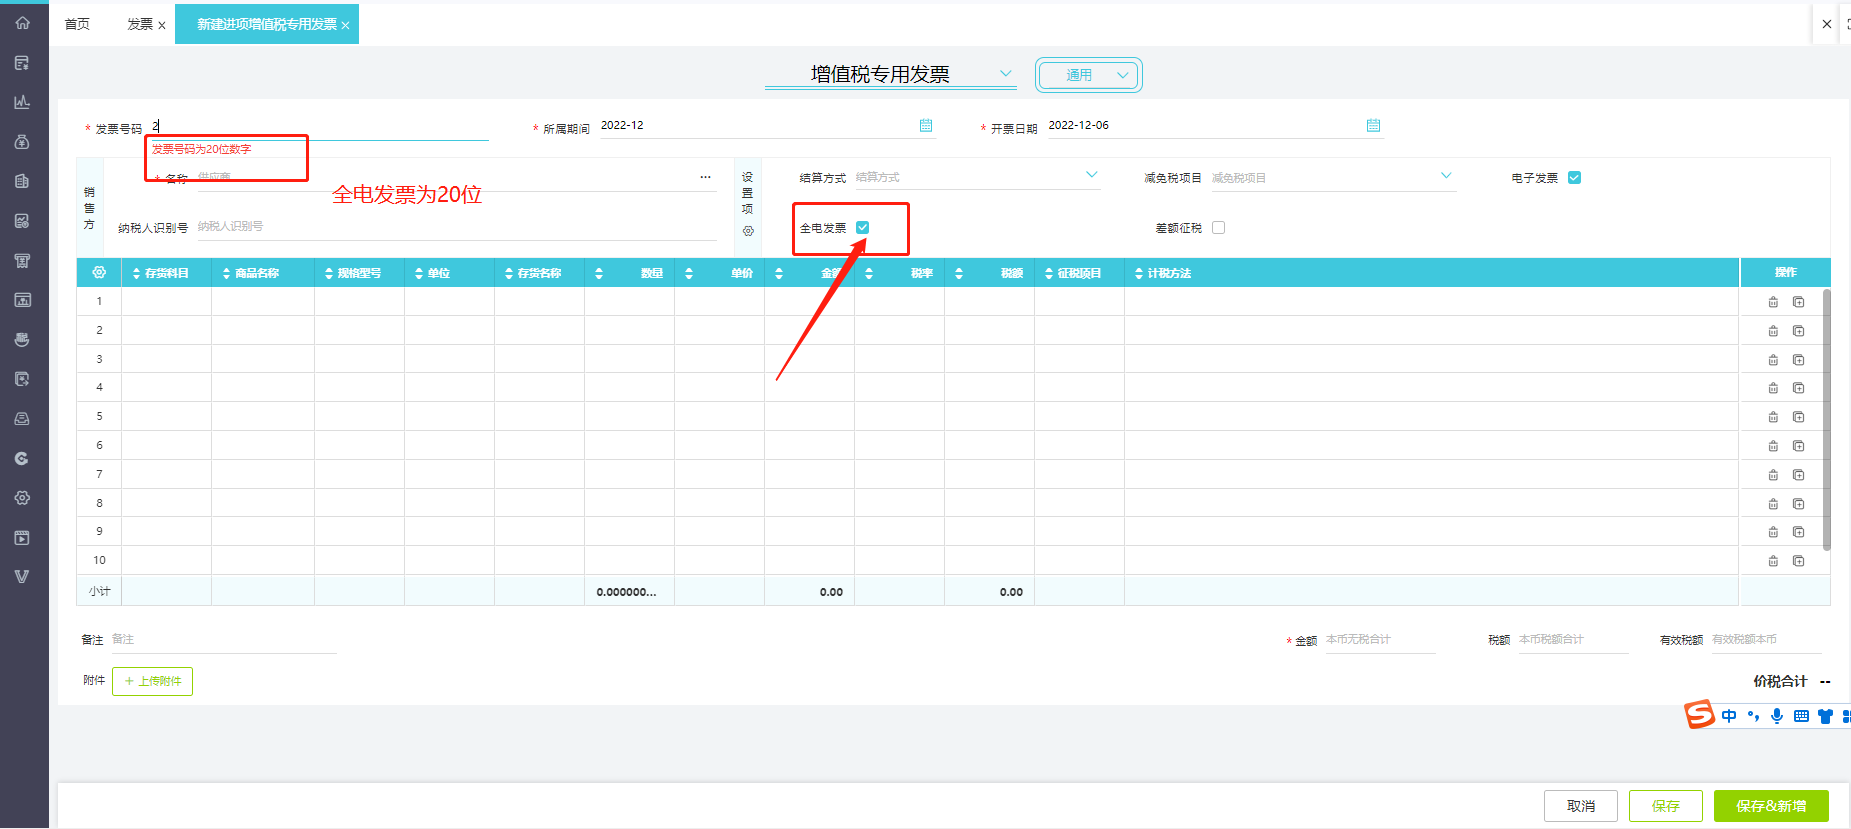Open table column settings gear icon

(99, 273)
